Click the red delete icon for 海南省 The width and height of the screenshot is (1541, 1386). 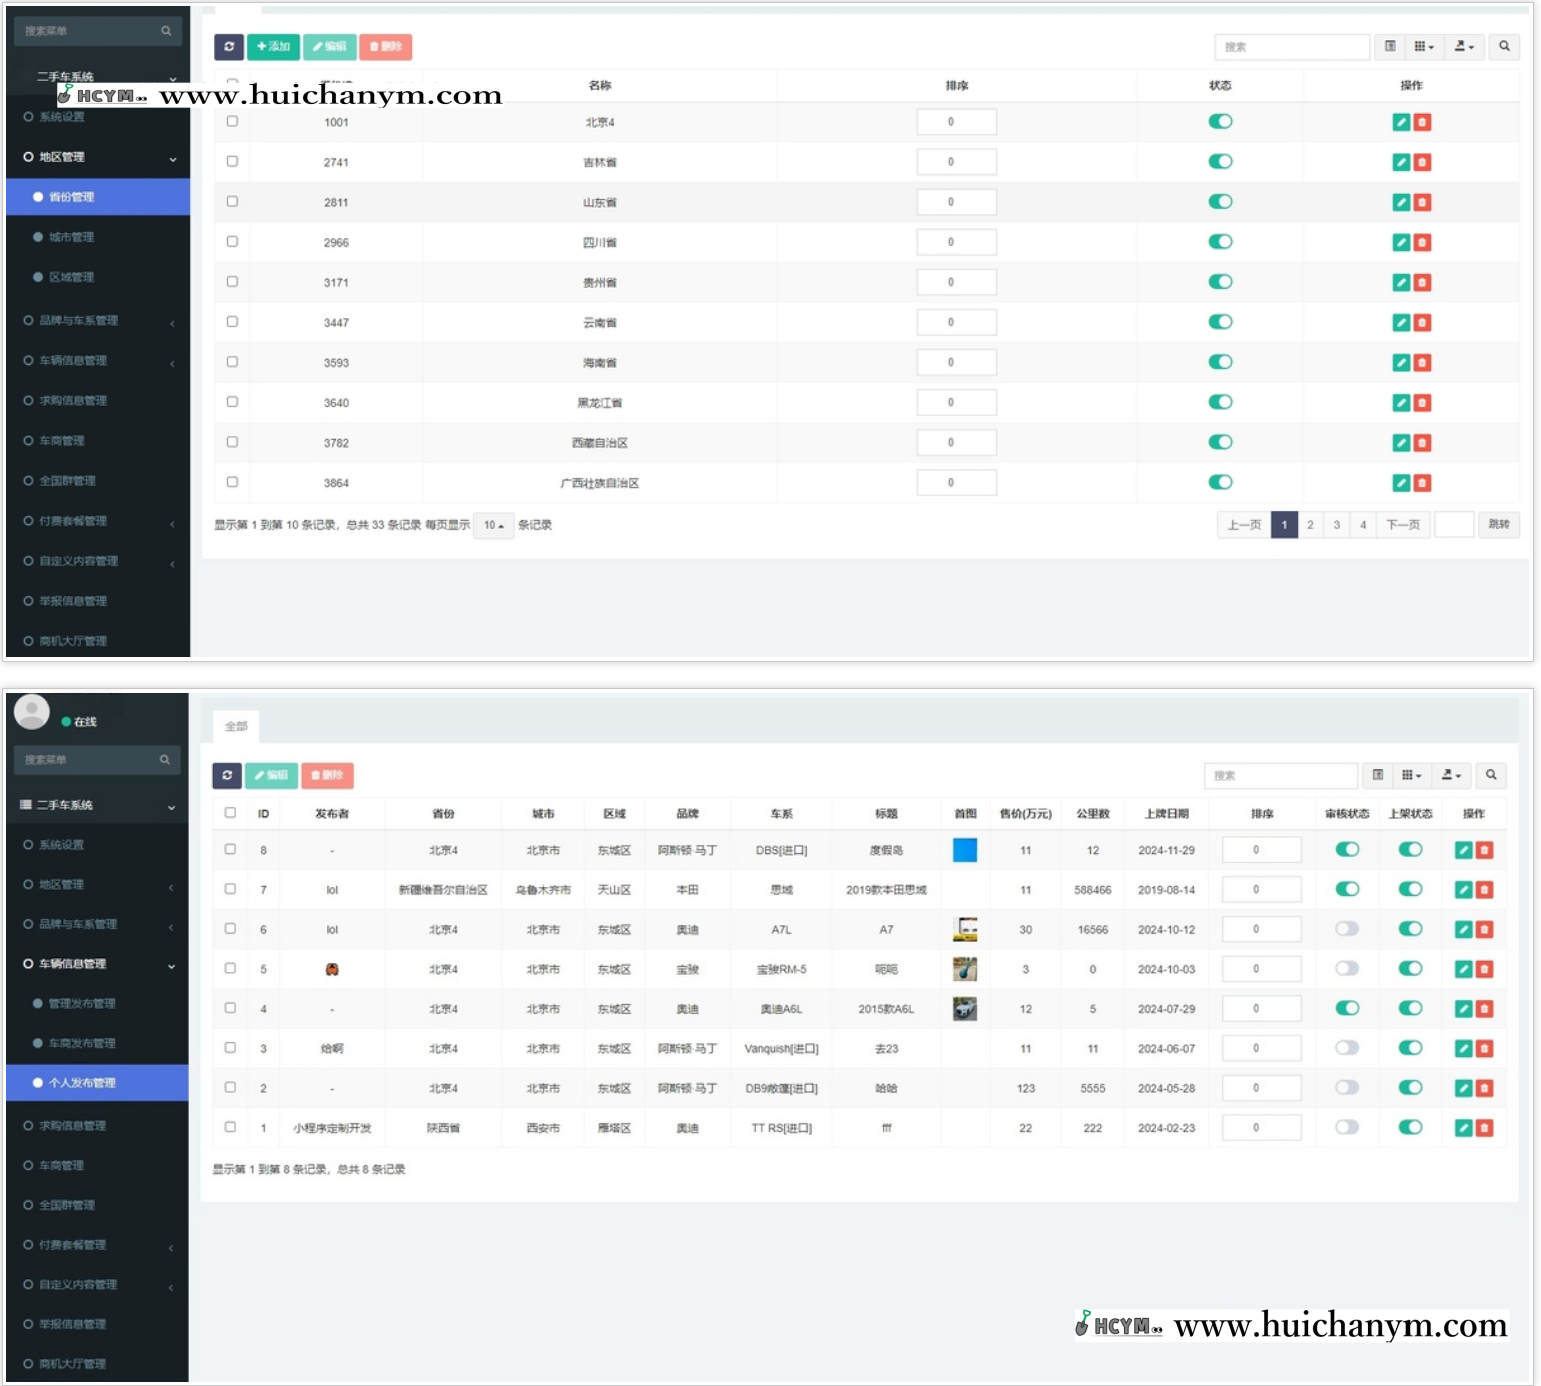[x=1422, y=363]
